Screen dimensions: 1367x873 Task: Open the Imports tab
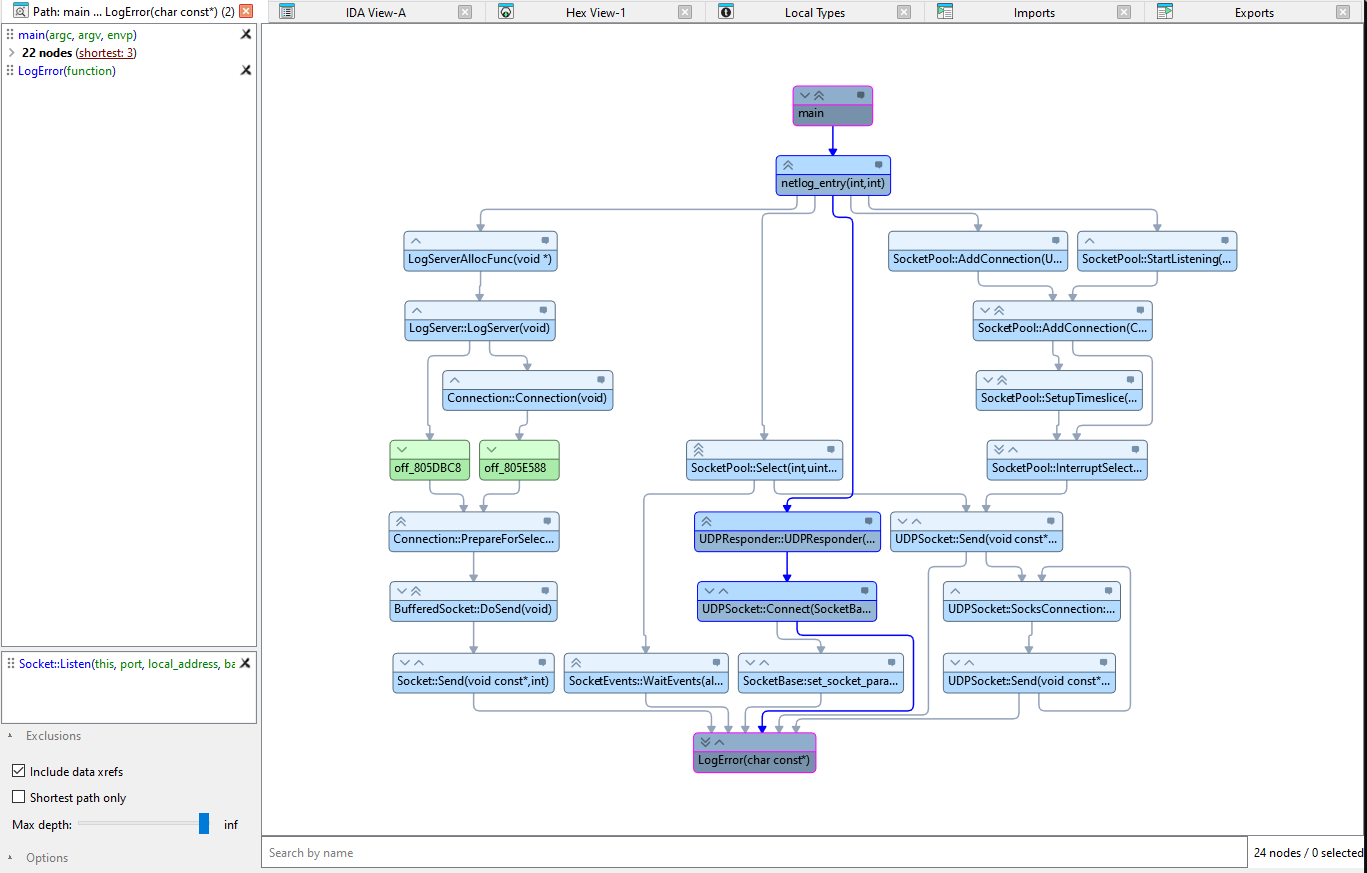click(1034, 12)
